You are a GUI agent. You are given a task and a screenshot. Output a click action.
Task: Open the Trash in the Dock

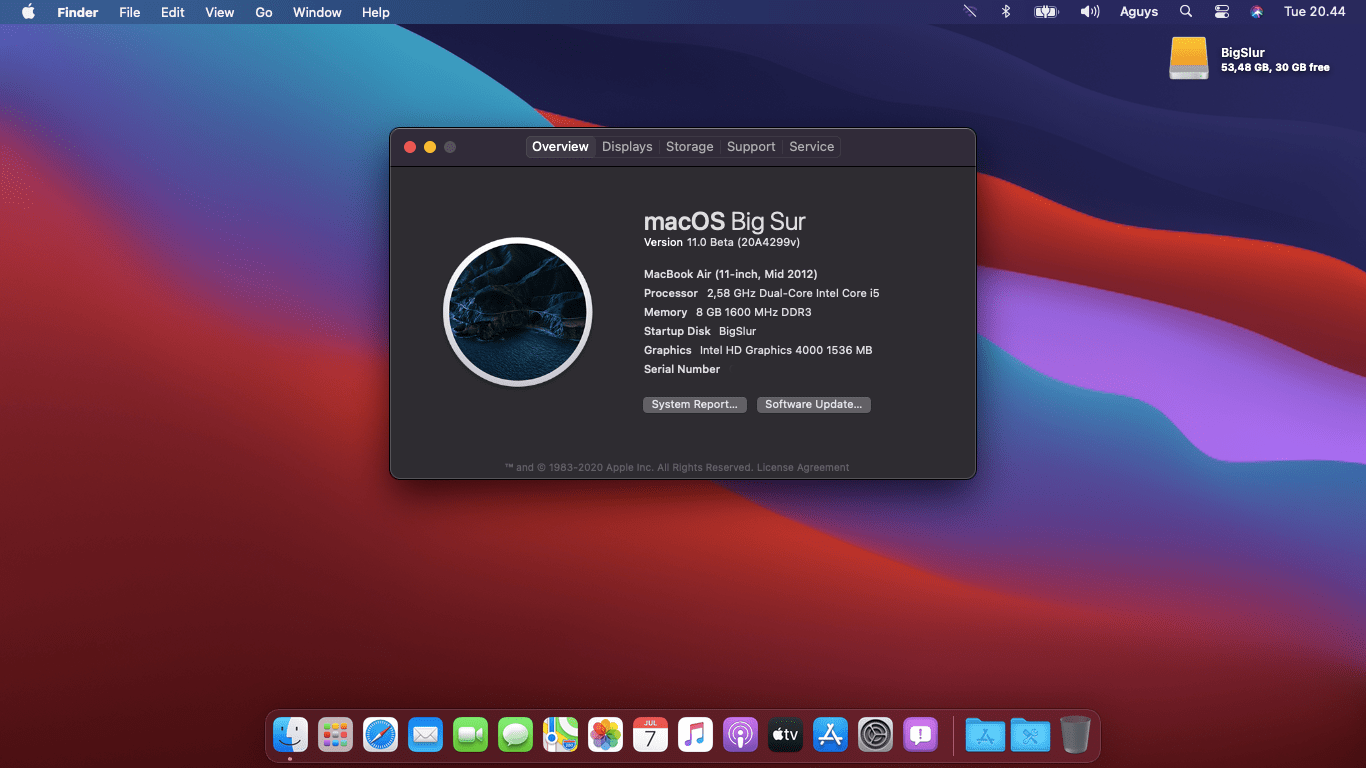click(x=1075, y=735)
